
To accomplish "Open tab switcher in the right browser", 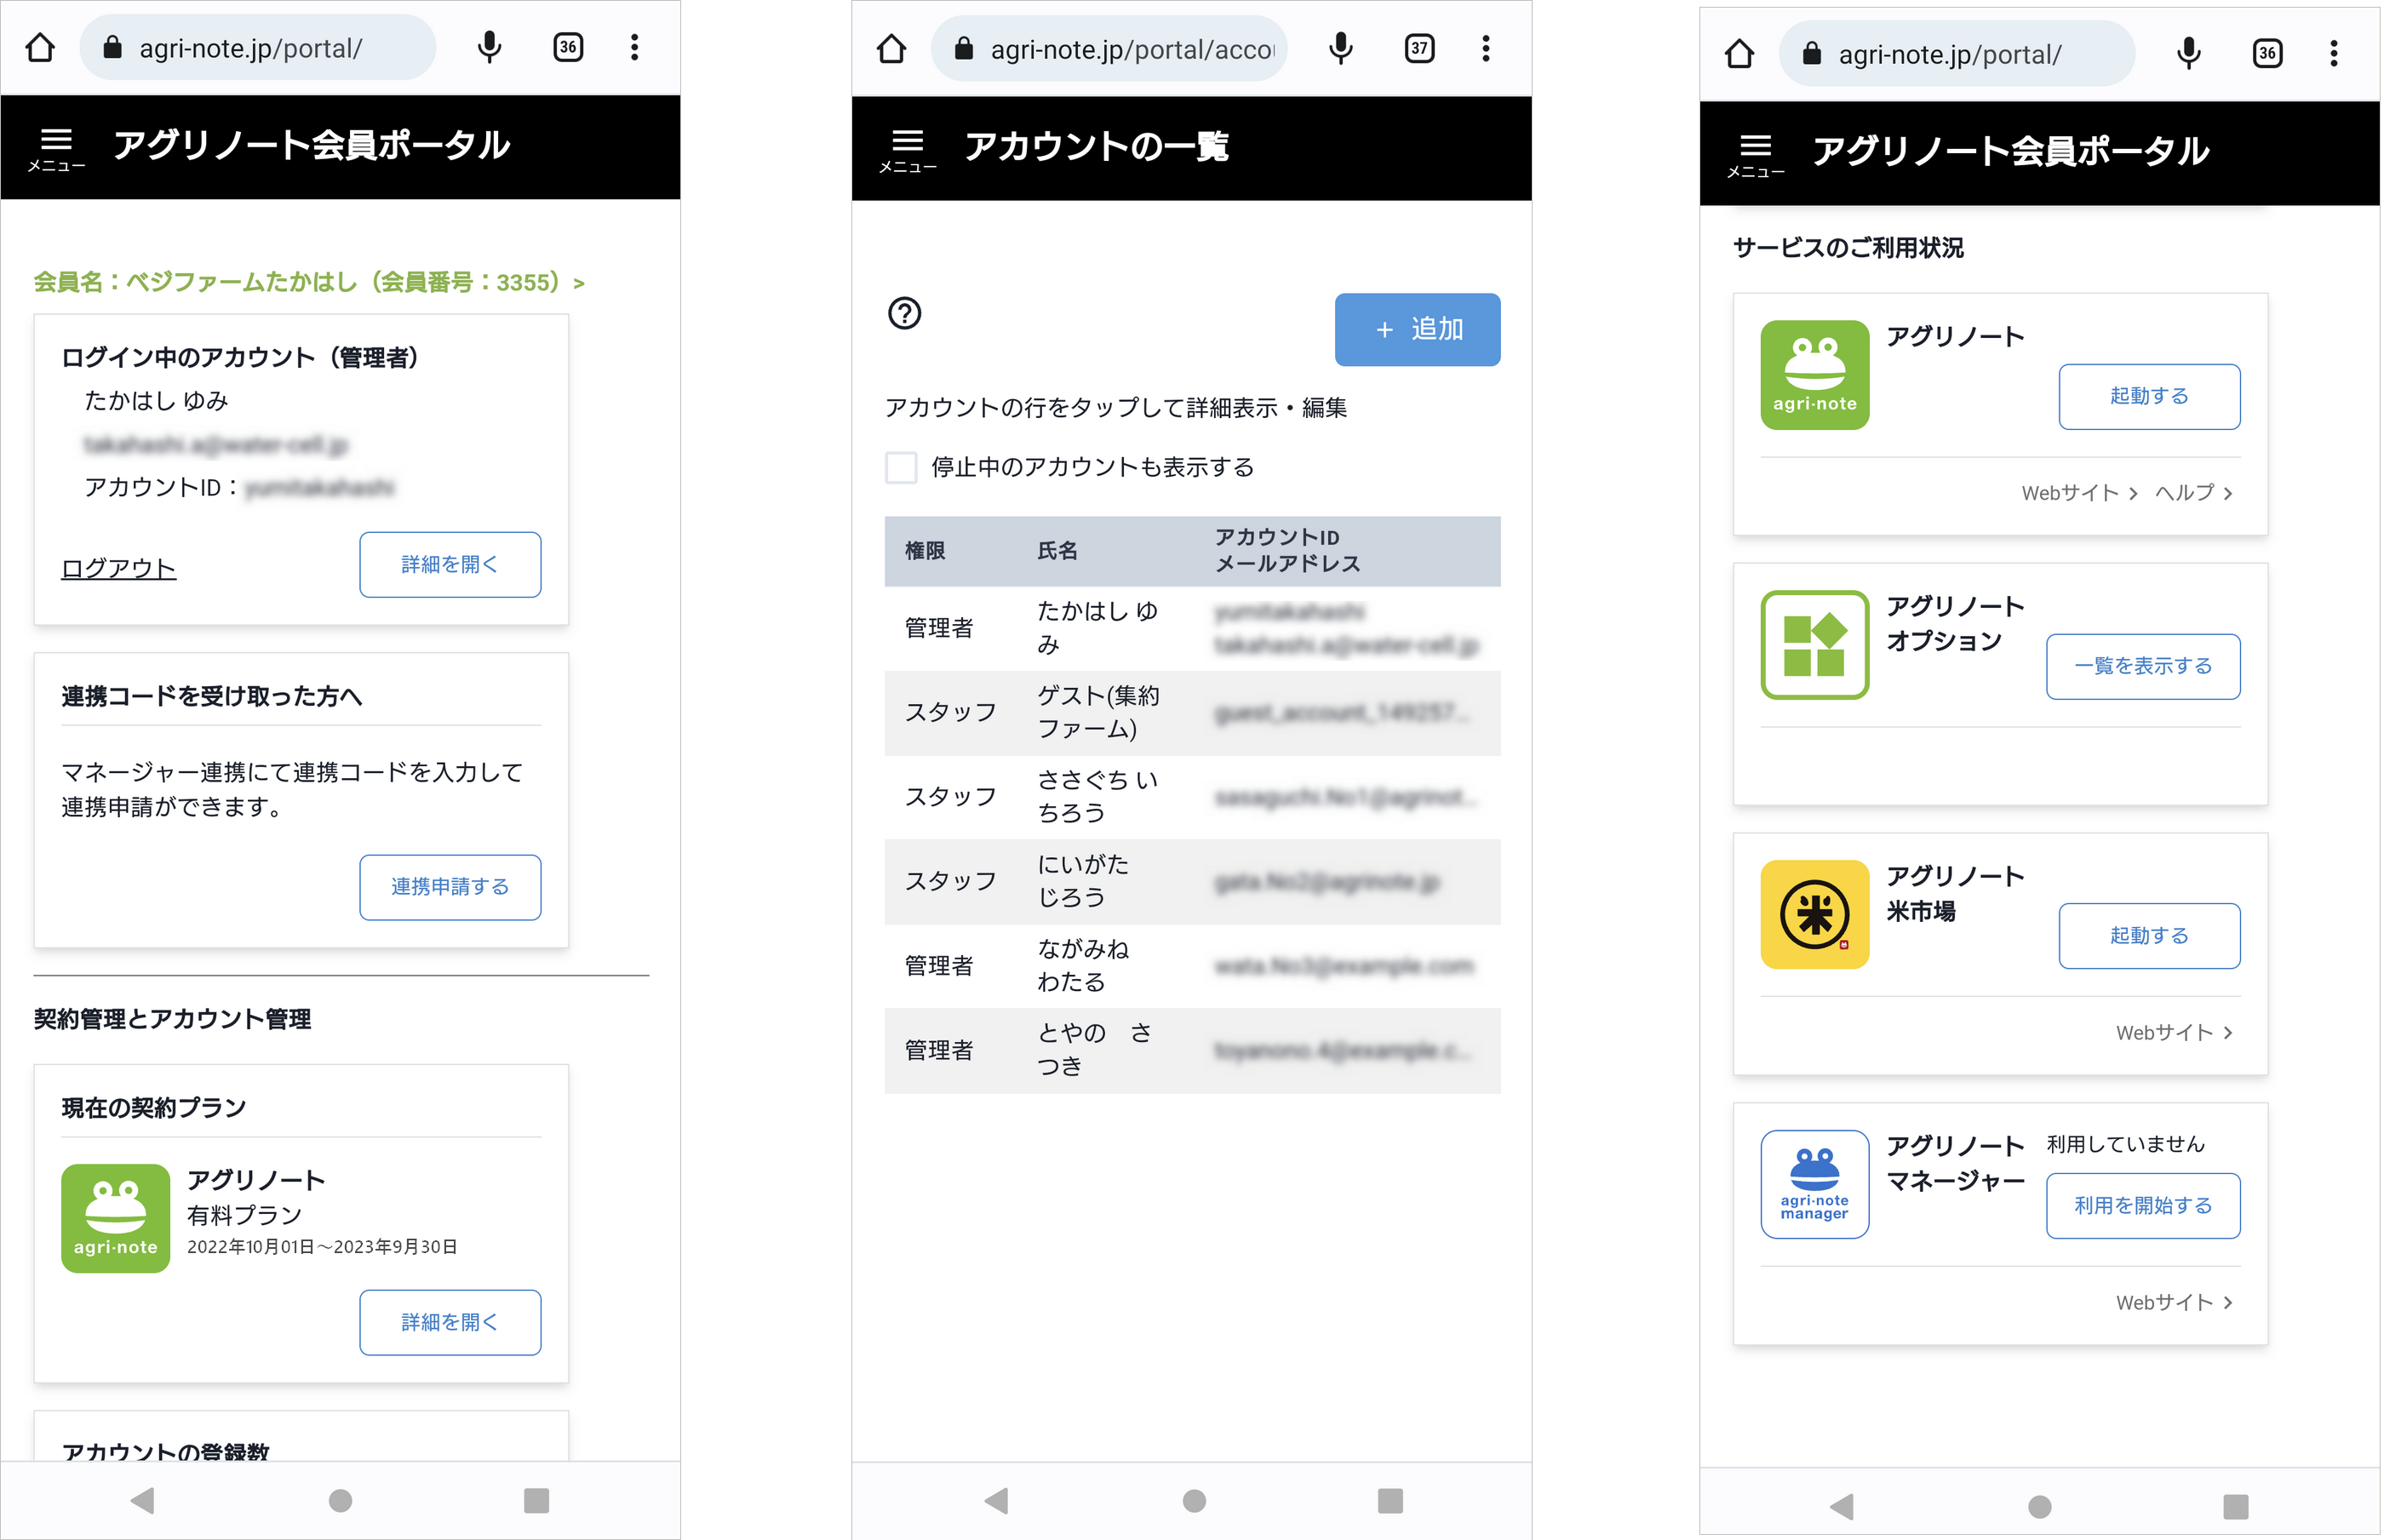I will point(2267,53).
